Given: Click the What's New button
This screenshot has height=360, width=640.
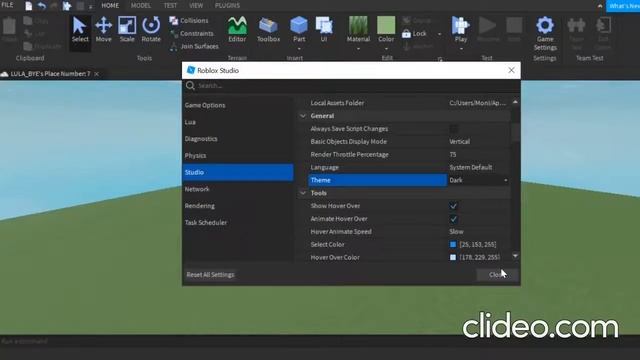Looking at the screenshot, I should pyautogui.click(x=623, y=6).
